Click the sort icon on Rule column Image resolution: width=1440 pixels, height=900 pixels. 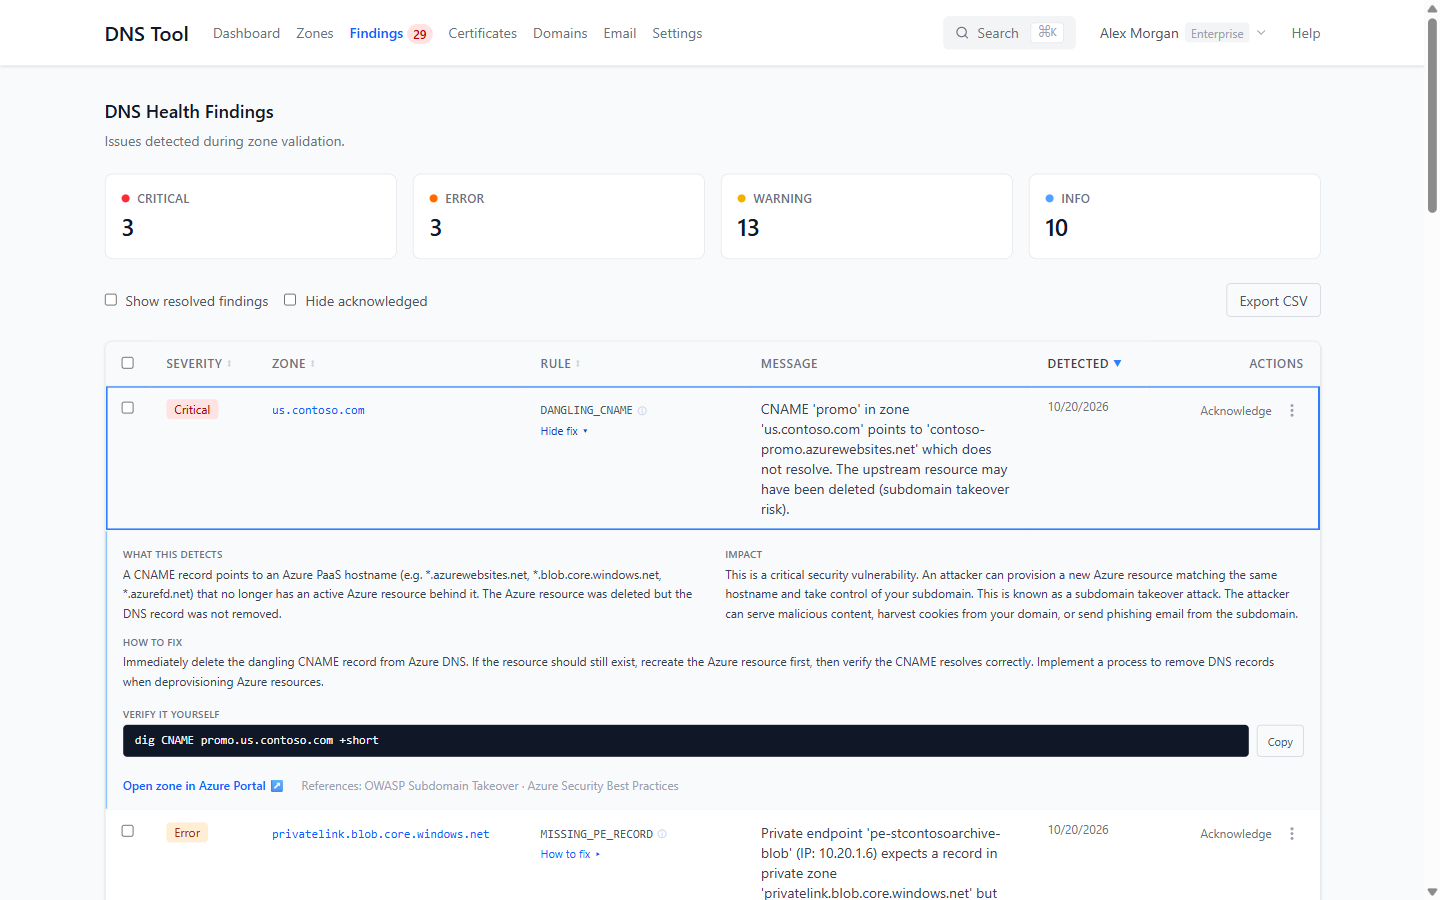click(578, 364)
